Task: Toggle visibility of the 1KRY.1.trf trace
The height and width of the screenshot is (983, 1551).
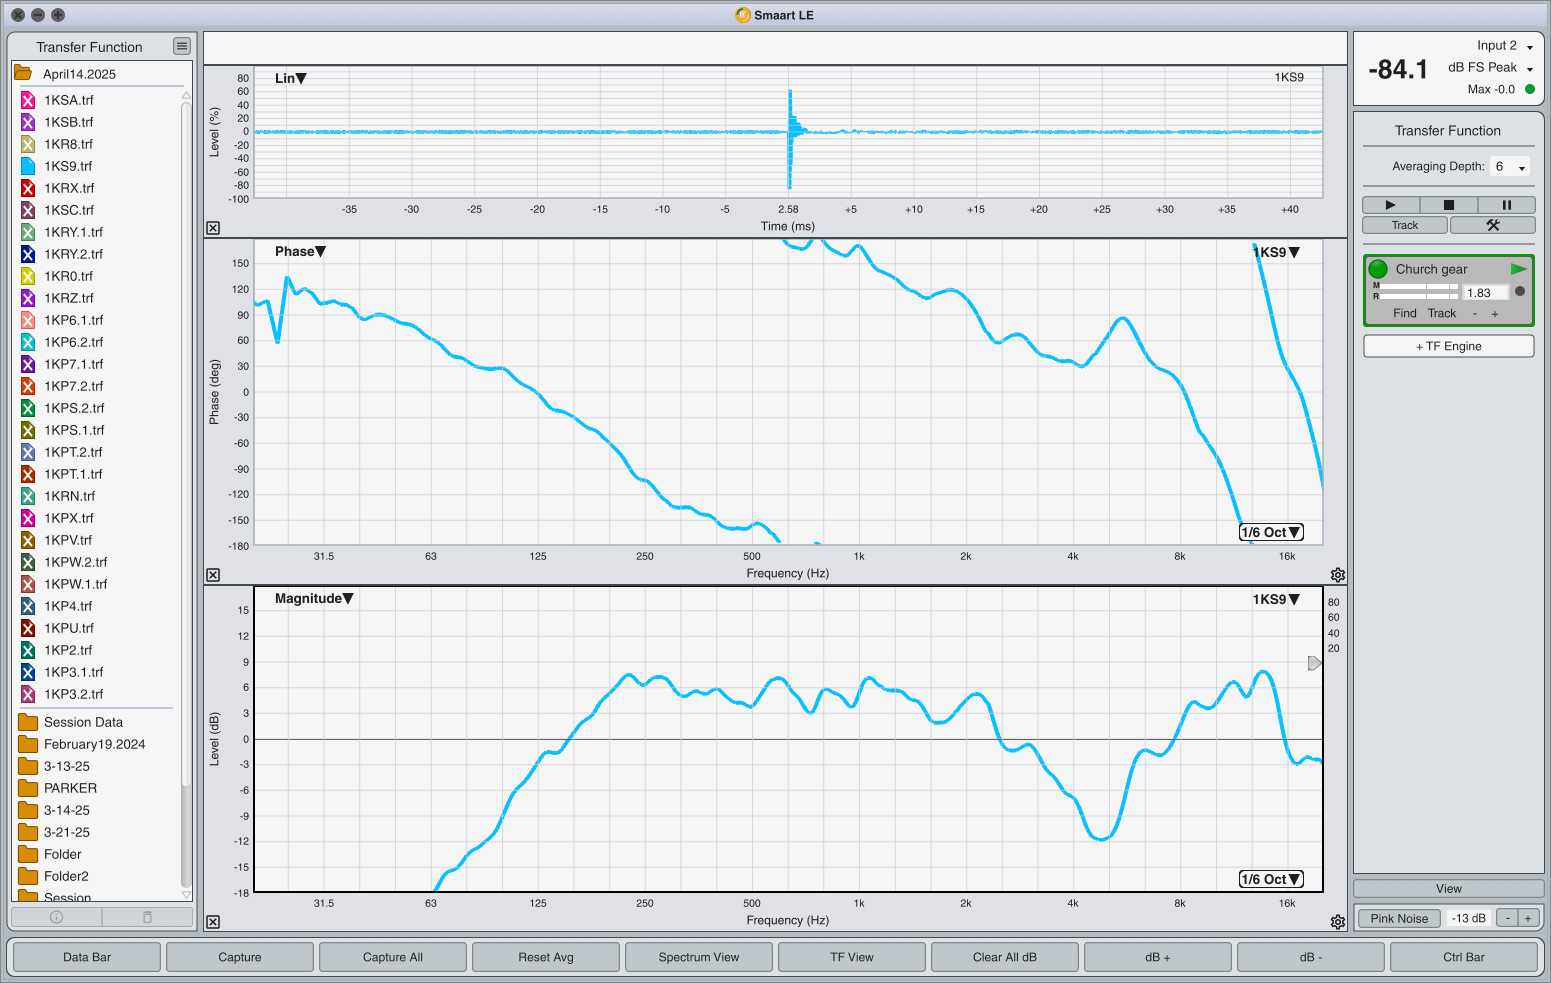Action: pyautogui.click(x=28, y=232)
